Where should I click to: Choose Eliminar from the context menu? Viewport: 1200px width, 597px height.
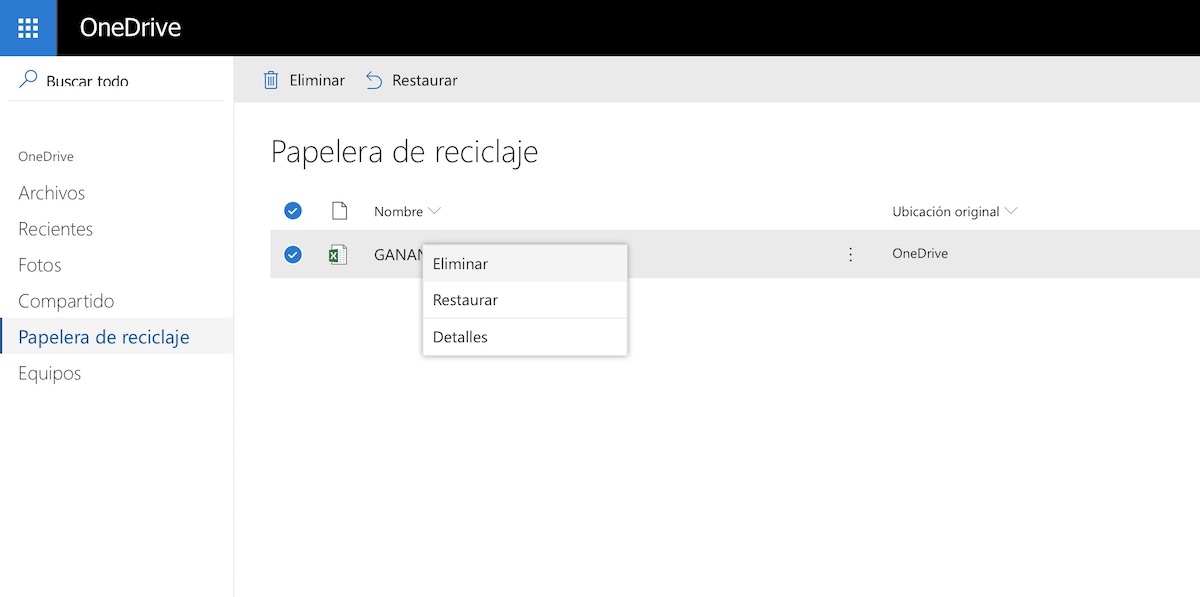point(460,264)
